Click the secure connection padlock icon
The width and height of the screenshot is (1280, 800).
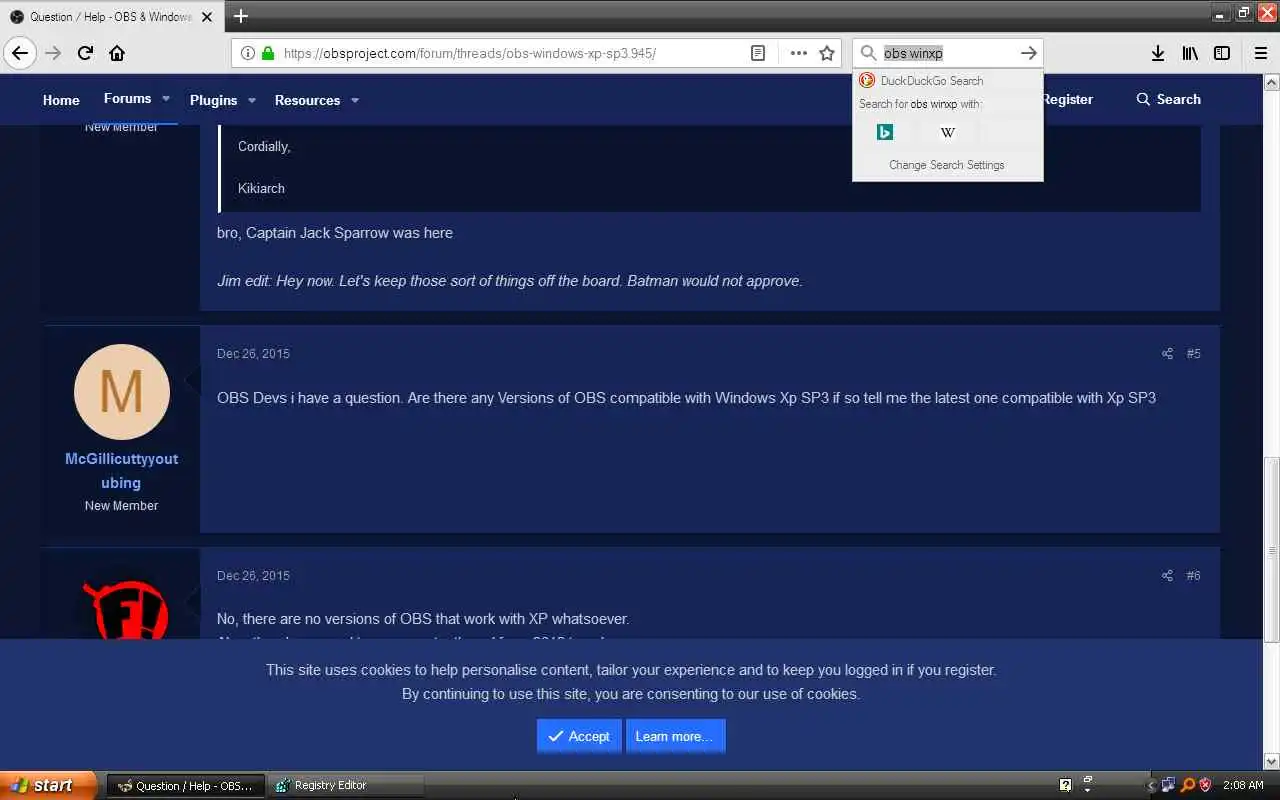267,53
